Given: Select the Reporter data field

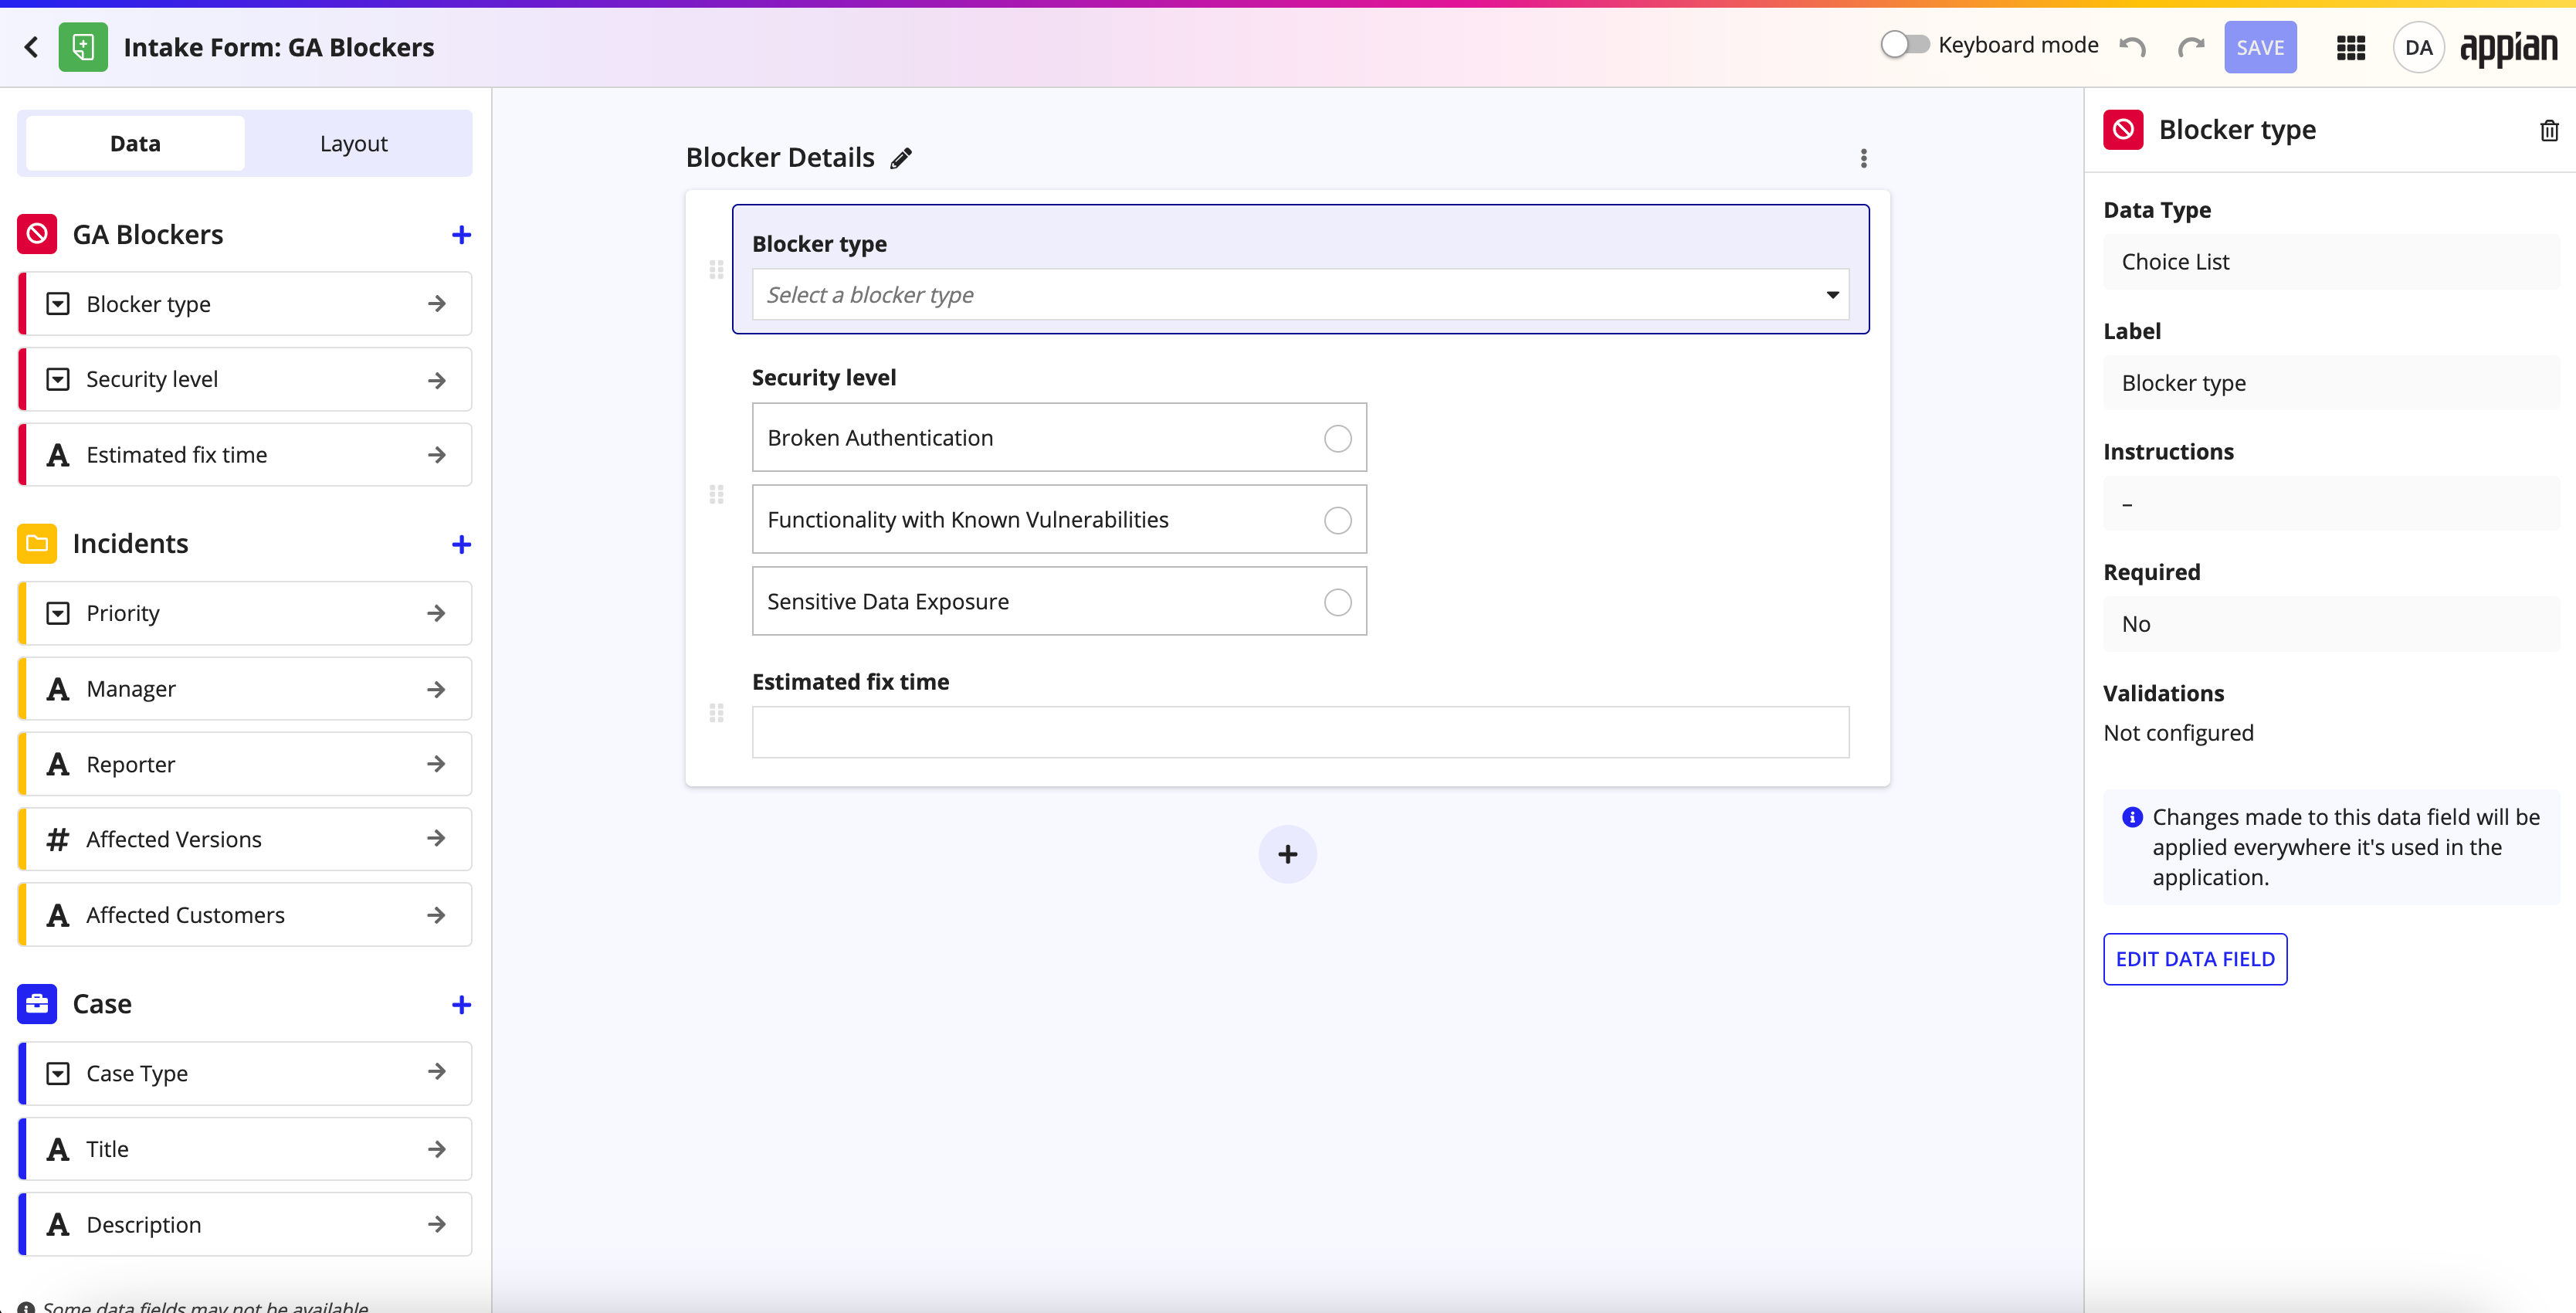Looking at the screenshot, I should point(245,764).
